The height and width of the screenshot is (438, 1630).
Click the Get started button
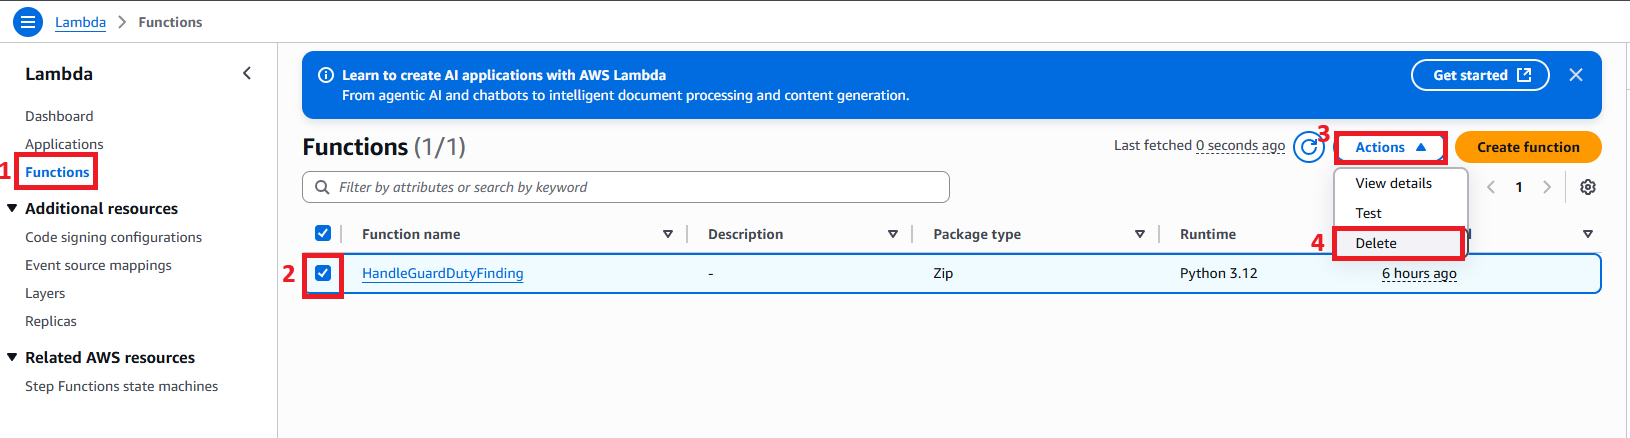1480,75
